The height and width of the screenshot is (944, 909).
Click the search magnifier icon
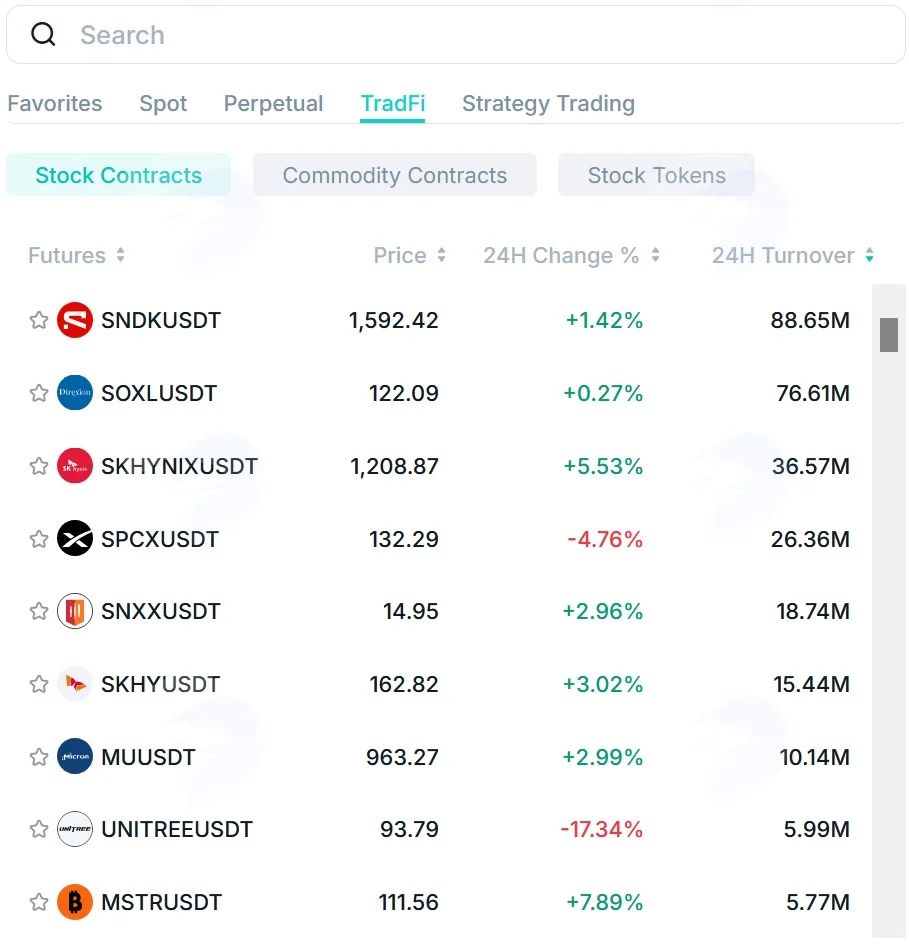click(43, 34)
